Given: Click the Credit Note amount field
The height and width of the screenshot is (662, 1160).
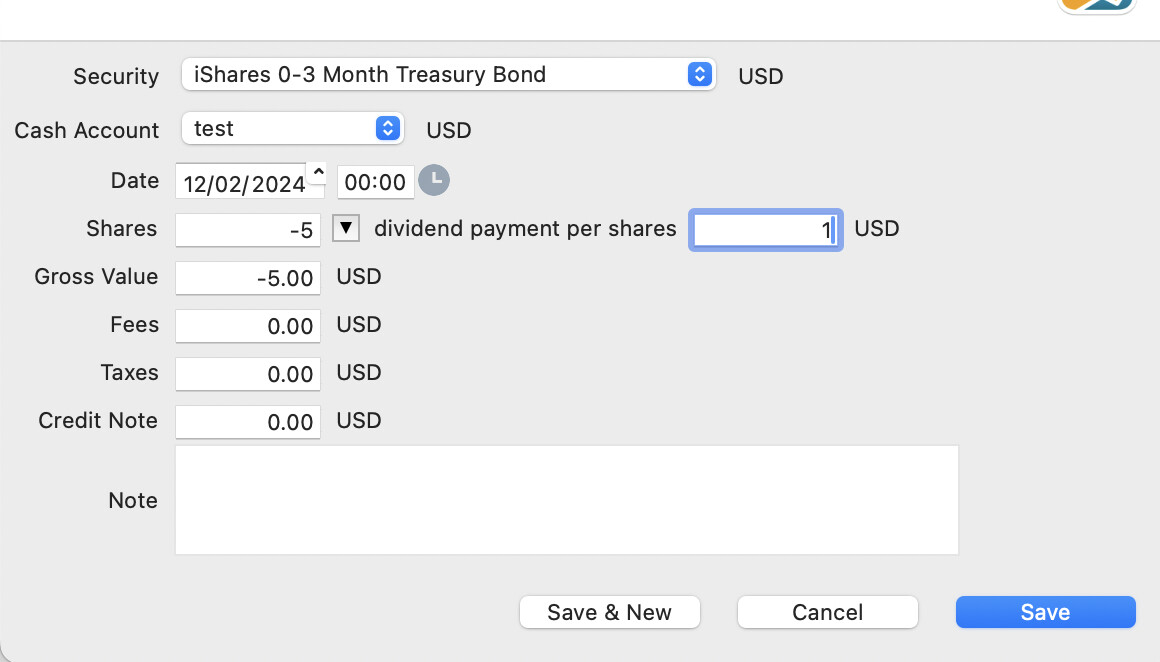Looking at the screenshot, I should pos(248,422).
